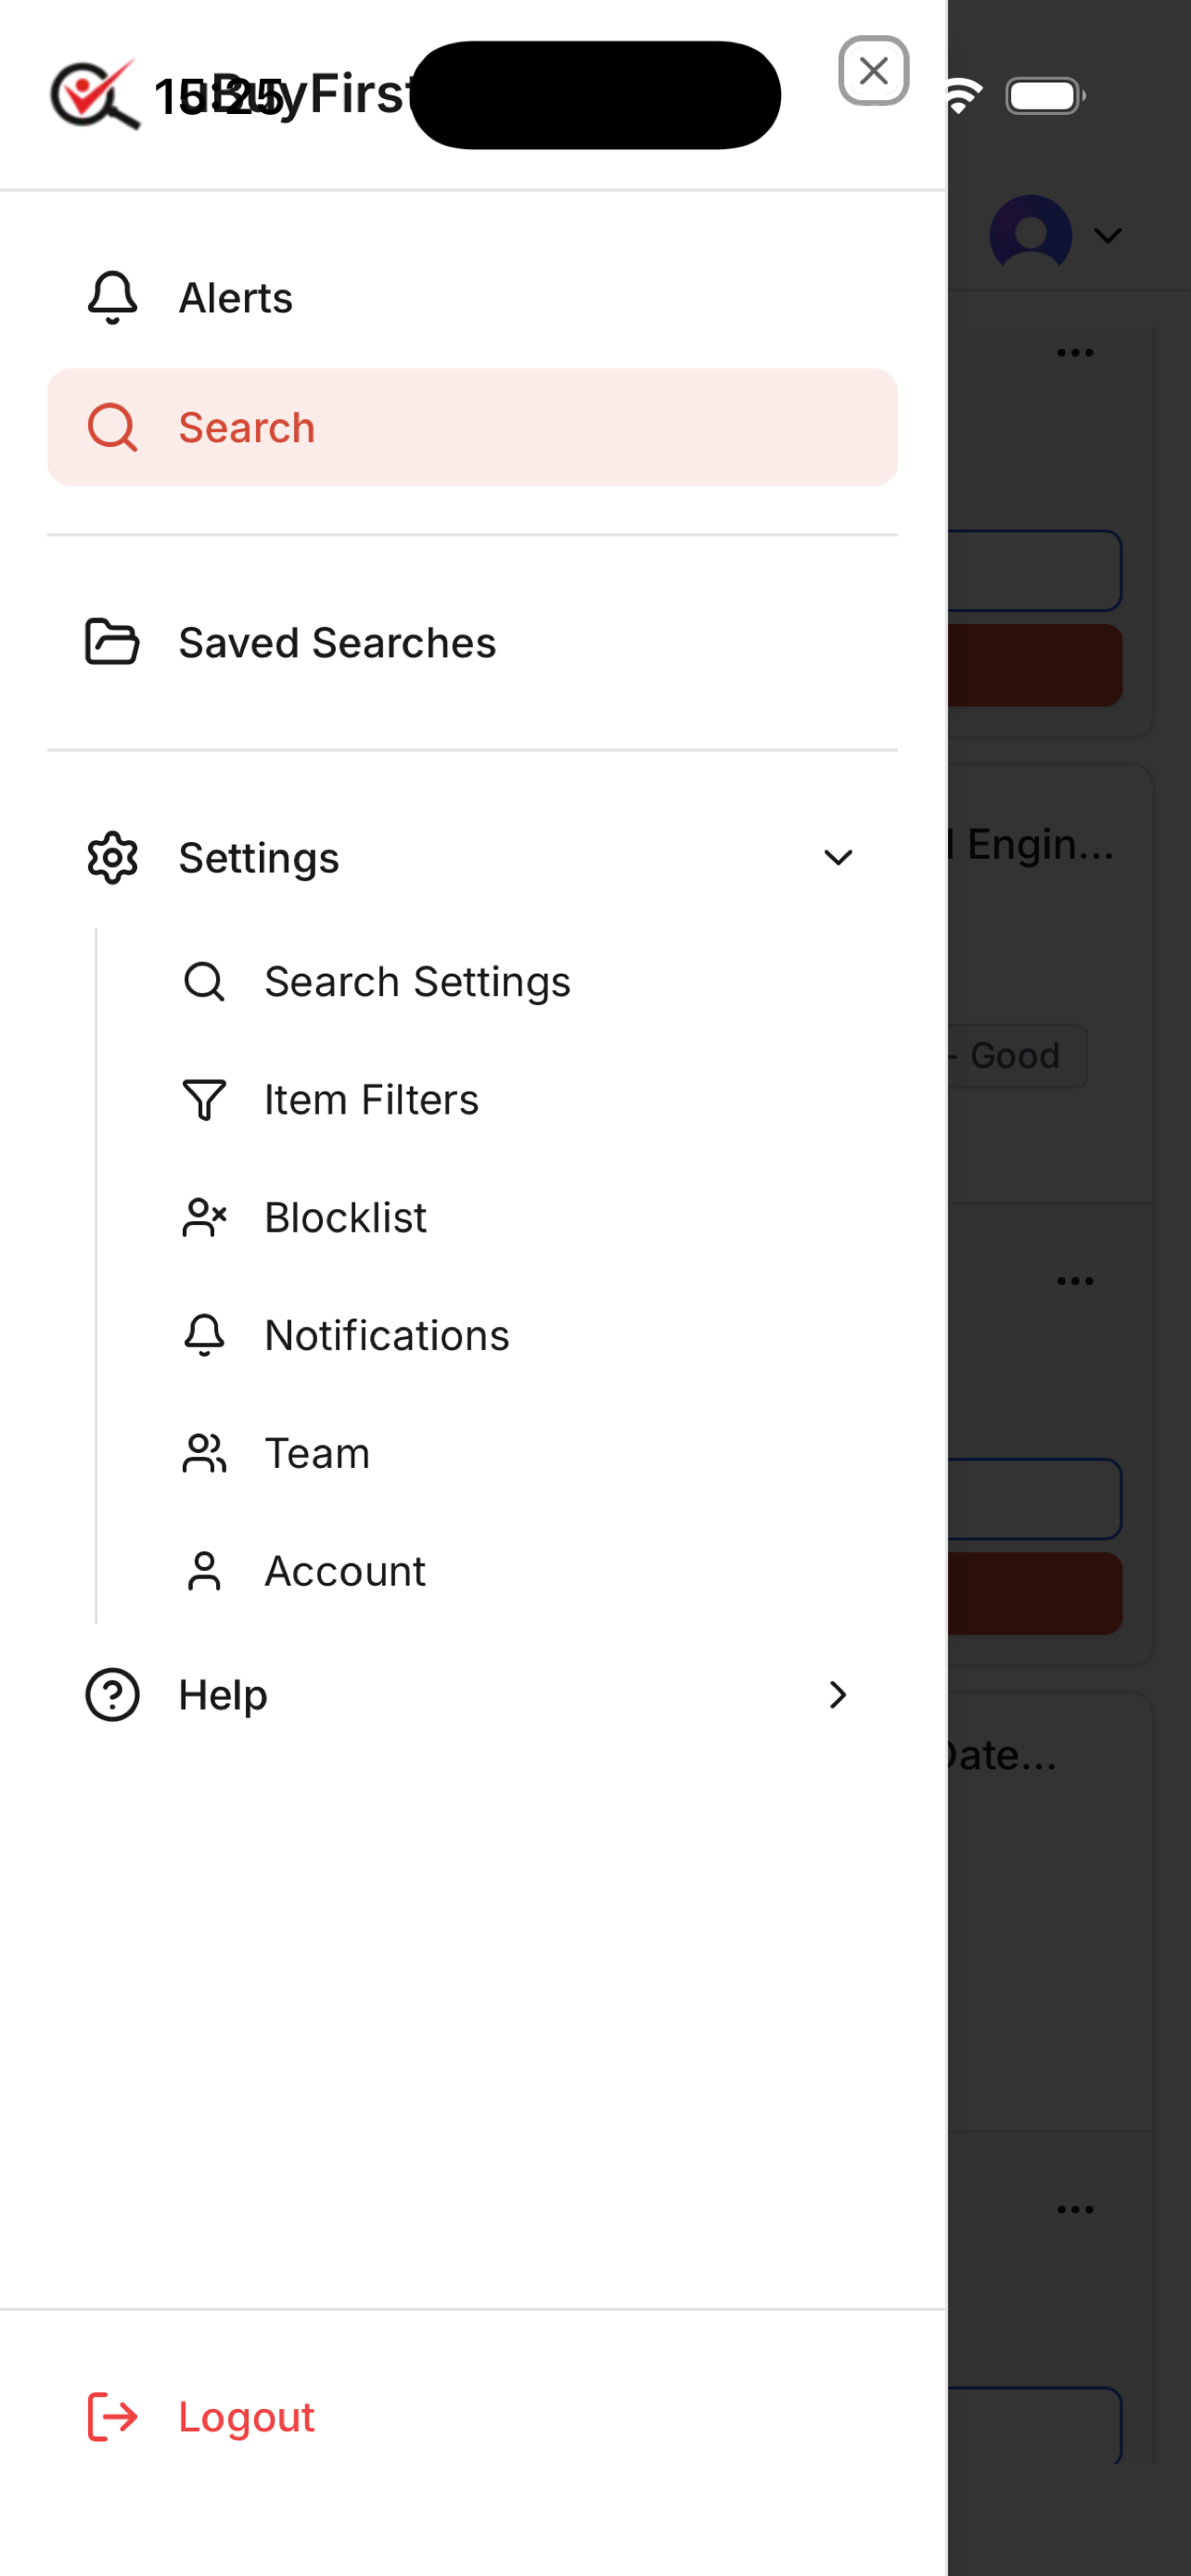
Task: Click the app logo with red checkmark
Action: click(94, 94)
